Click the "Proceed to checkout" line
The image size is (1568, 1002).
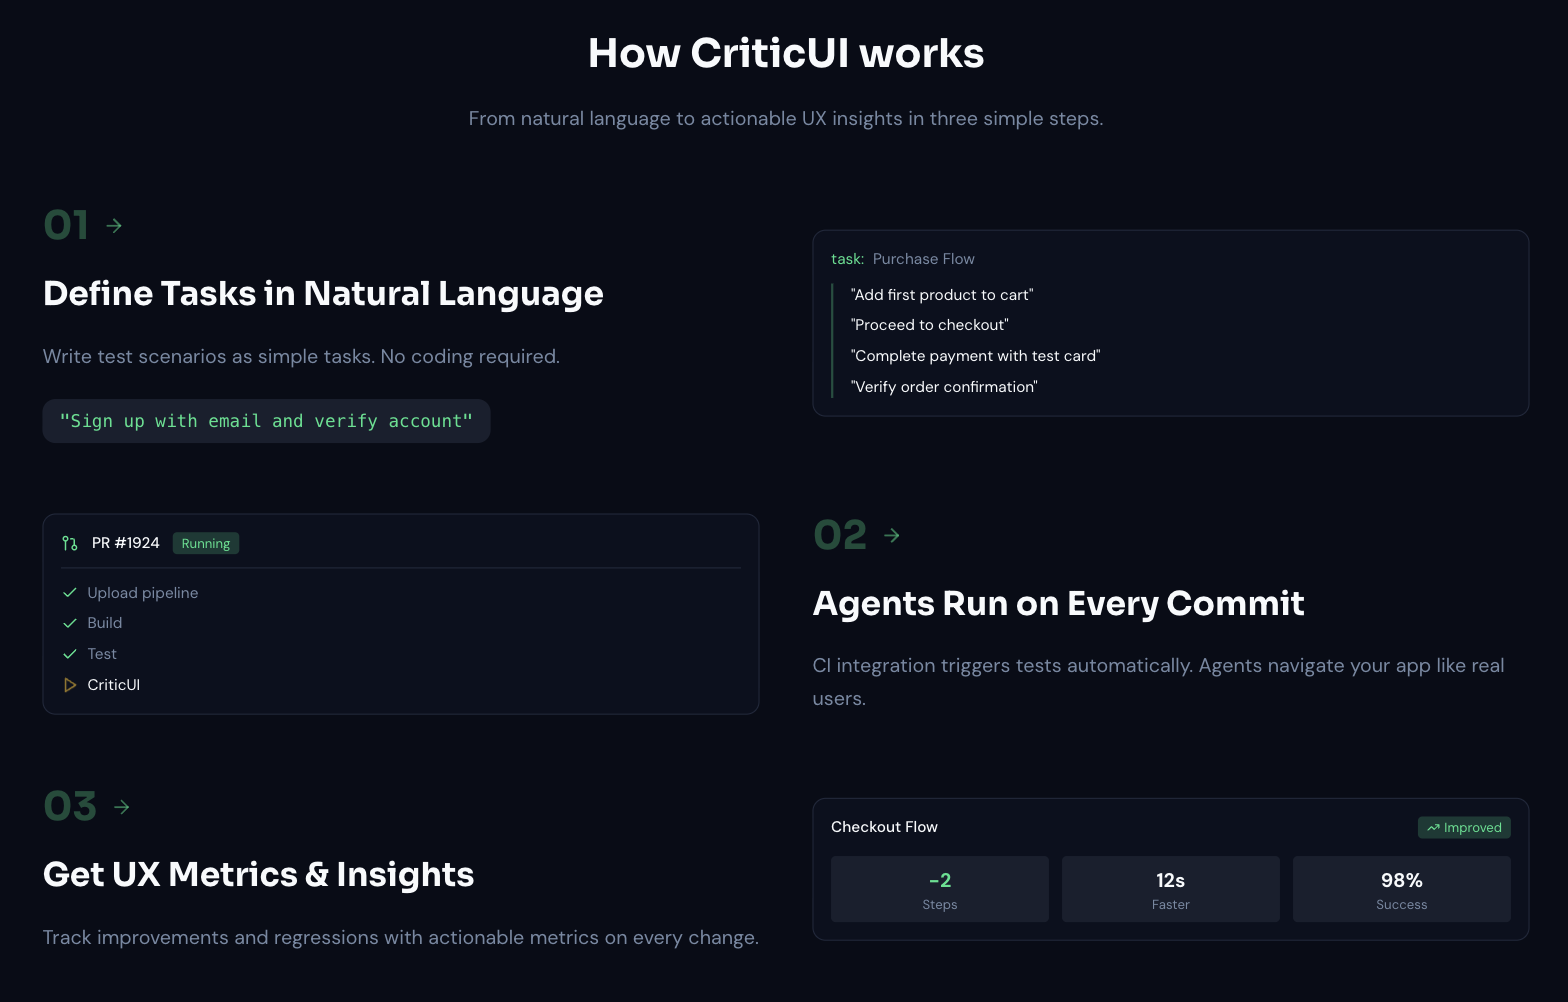coord(929,325)
